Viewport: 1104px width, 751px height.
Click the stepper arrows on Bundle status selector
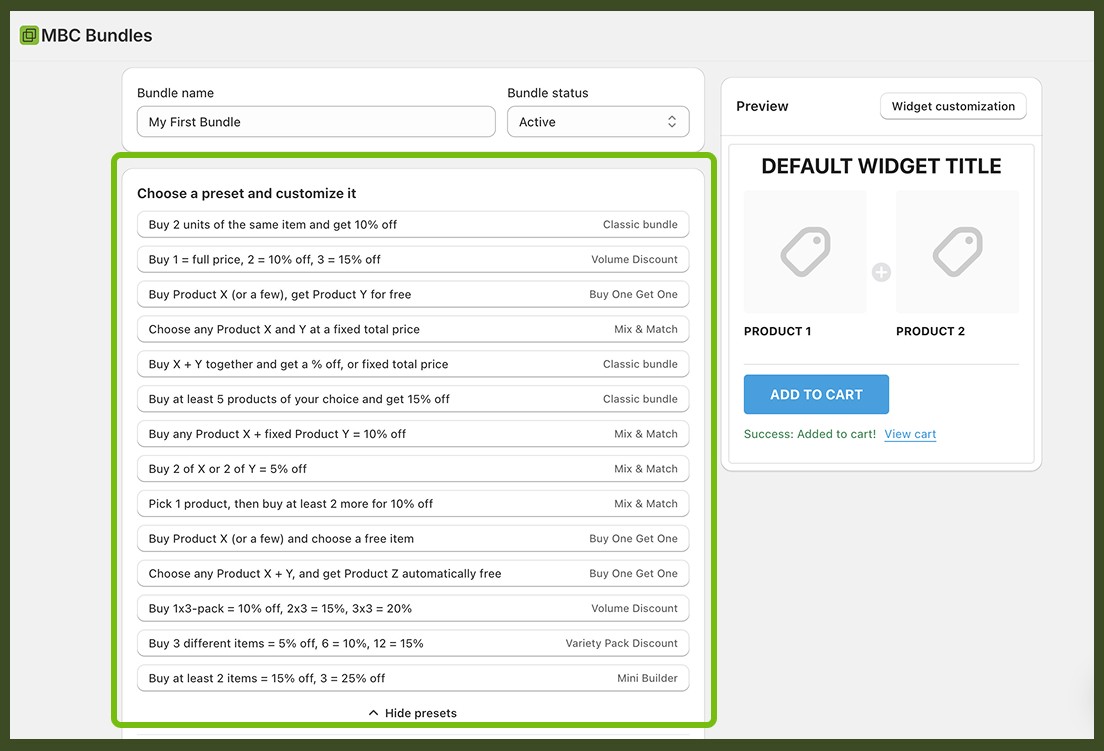coord(672,121)
